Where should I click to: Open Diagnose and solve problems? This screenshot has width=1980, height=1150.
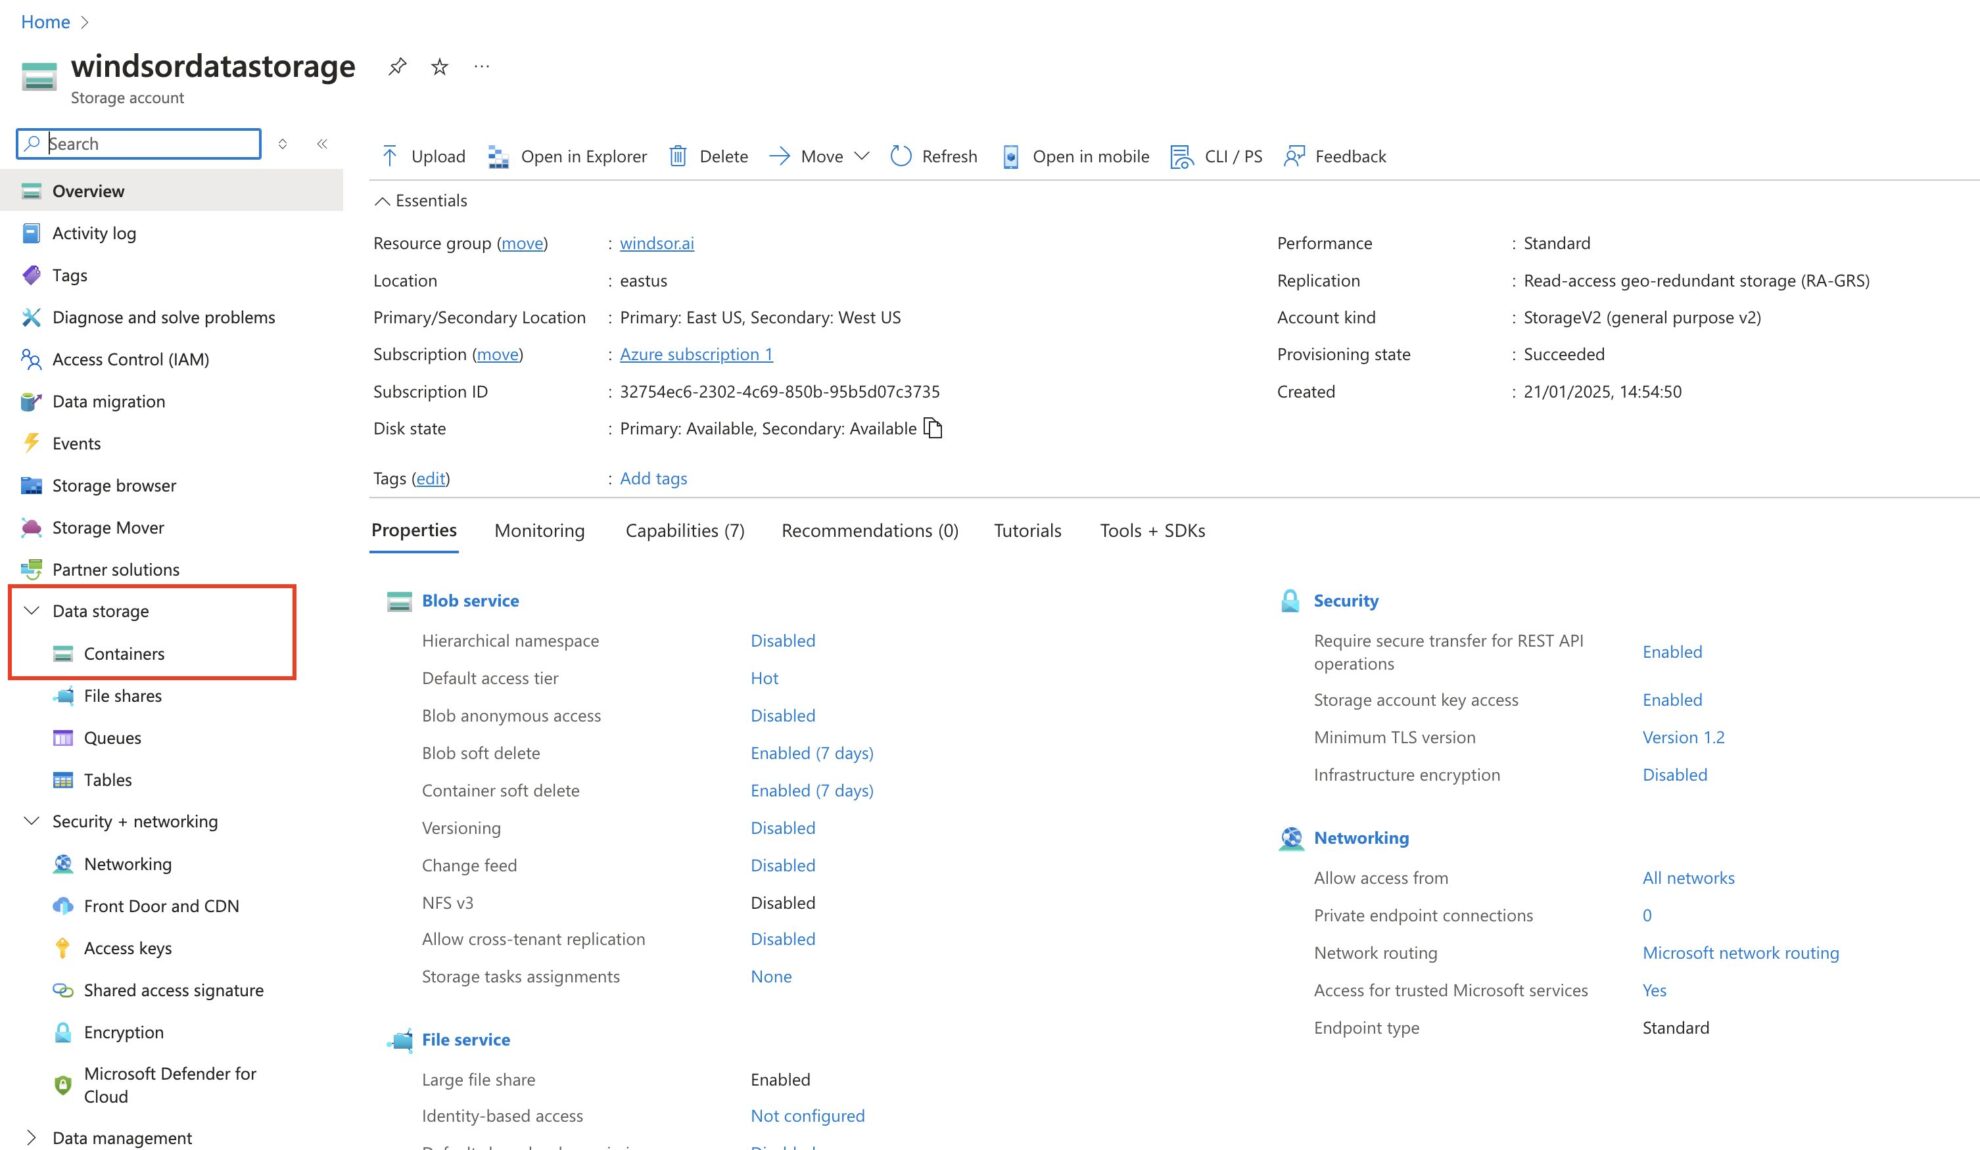tap(163, 317)
